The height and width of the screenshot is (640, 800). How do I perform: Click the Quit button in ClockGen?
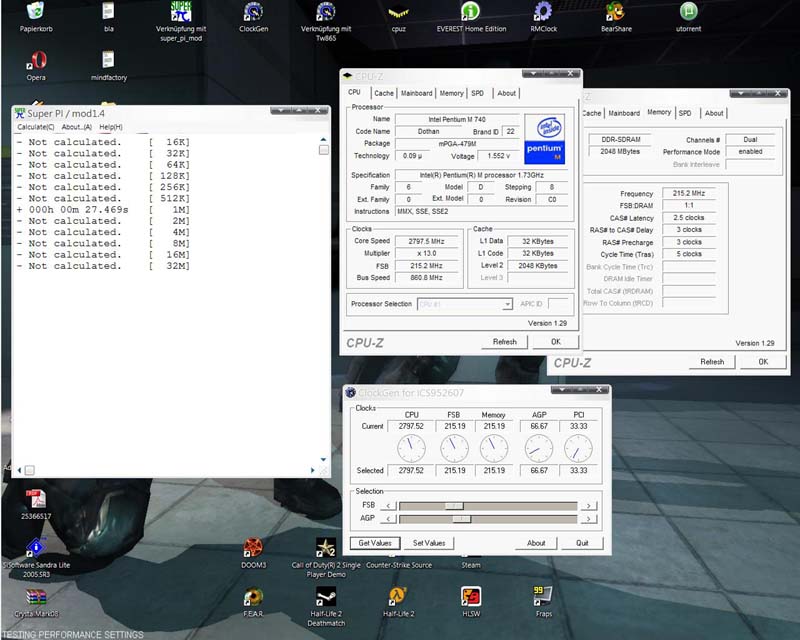click(x=582, y=543)
